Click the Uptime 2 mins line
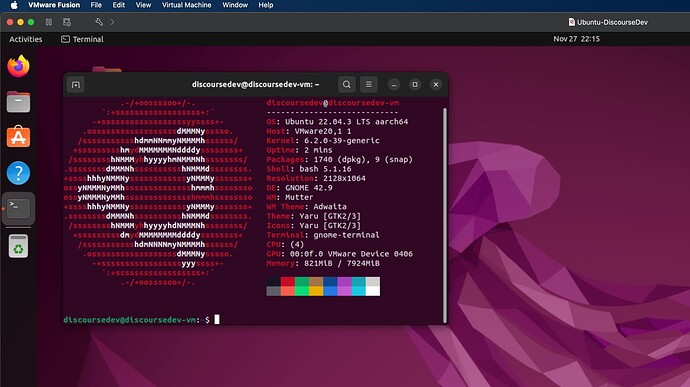Viewport: 690px width, 387px height. (x=299, y=150)
